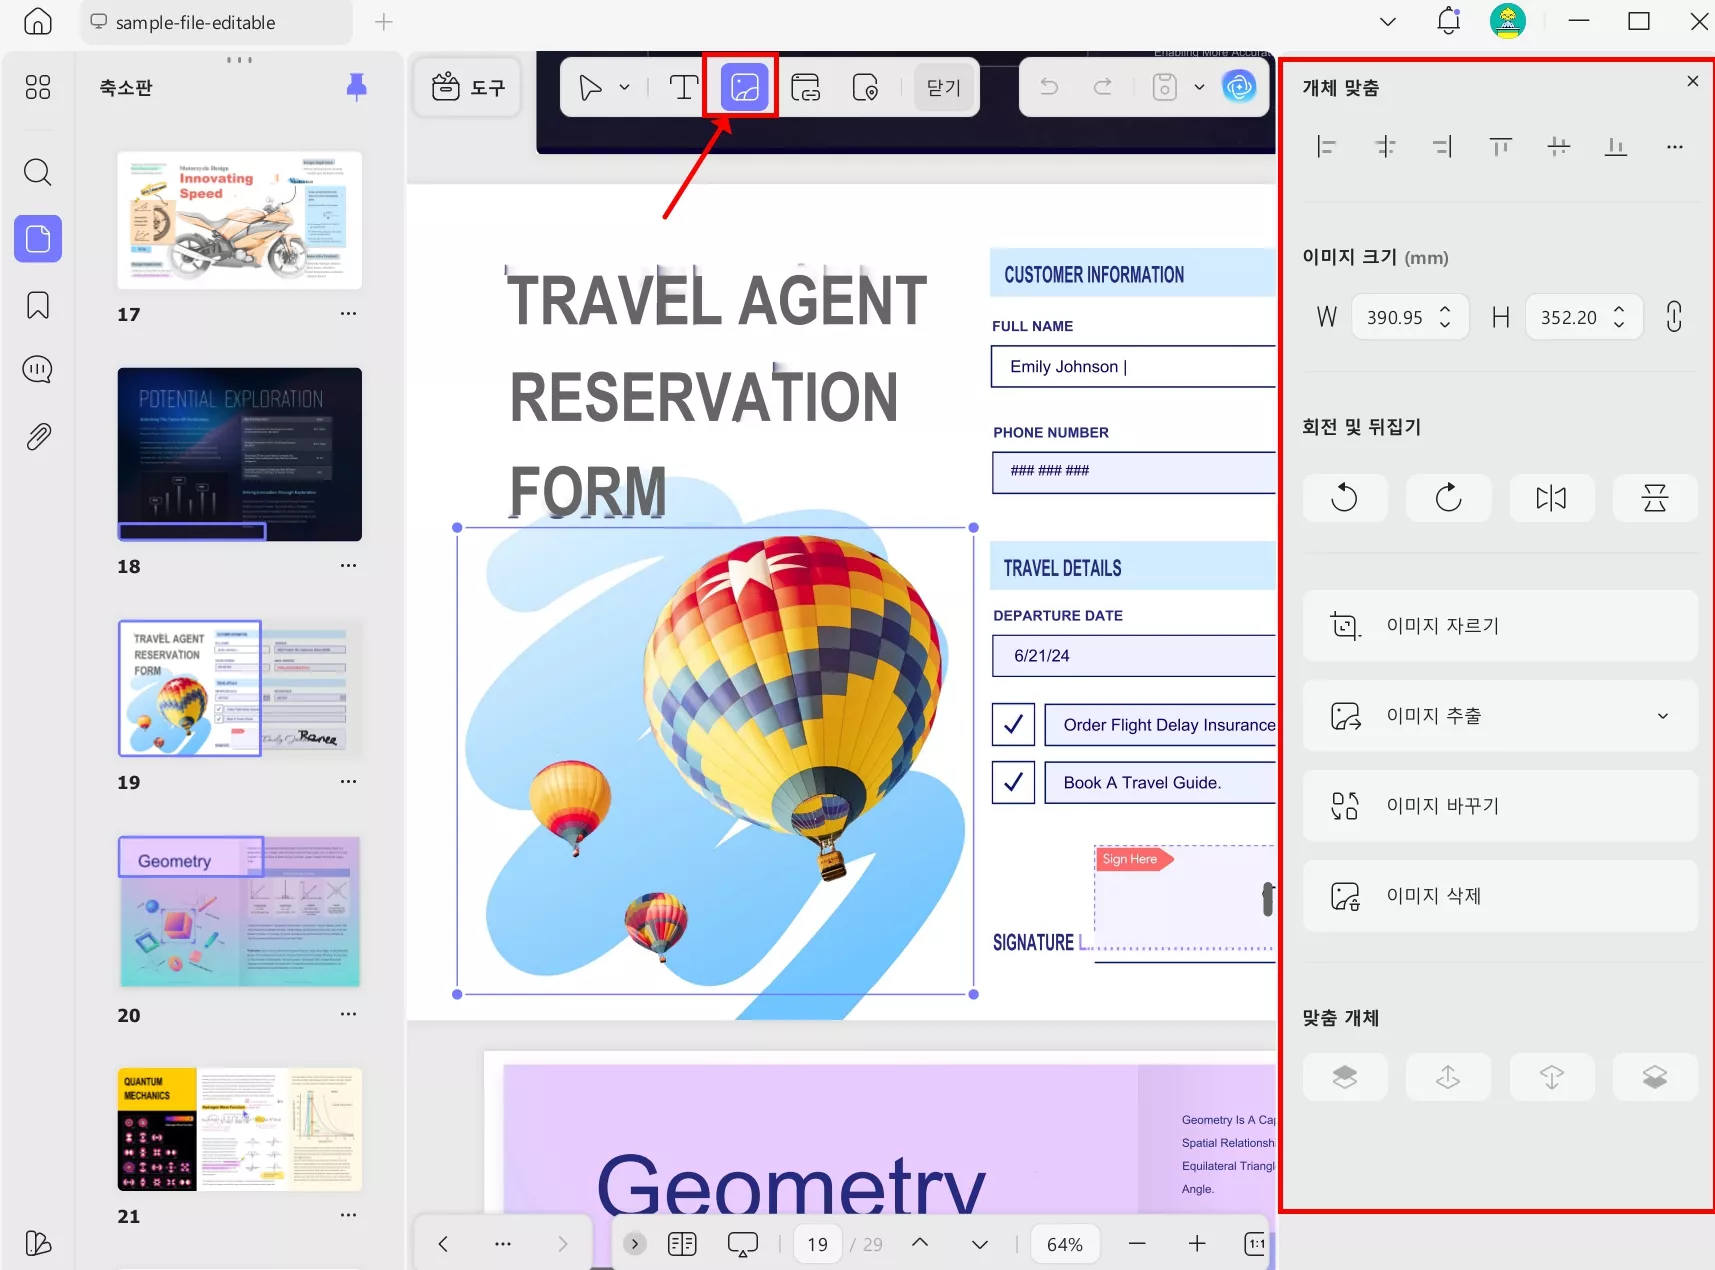Expand the save options dropdown arrow
Screen dimensions: 1715x1270
1199,88
